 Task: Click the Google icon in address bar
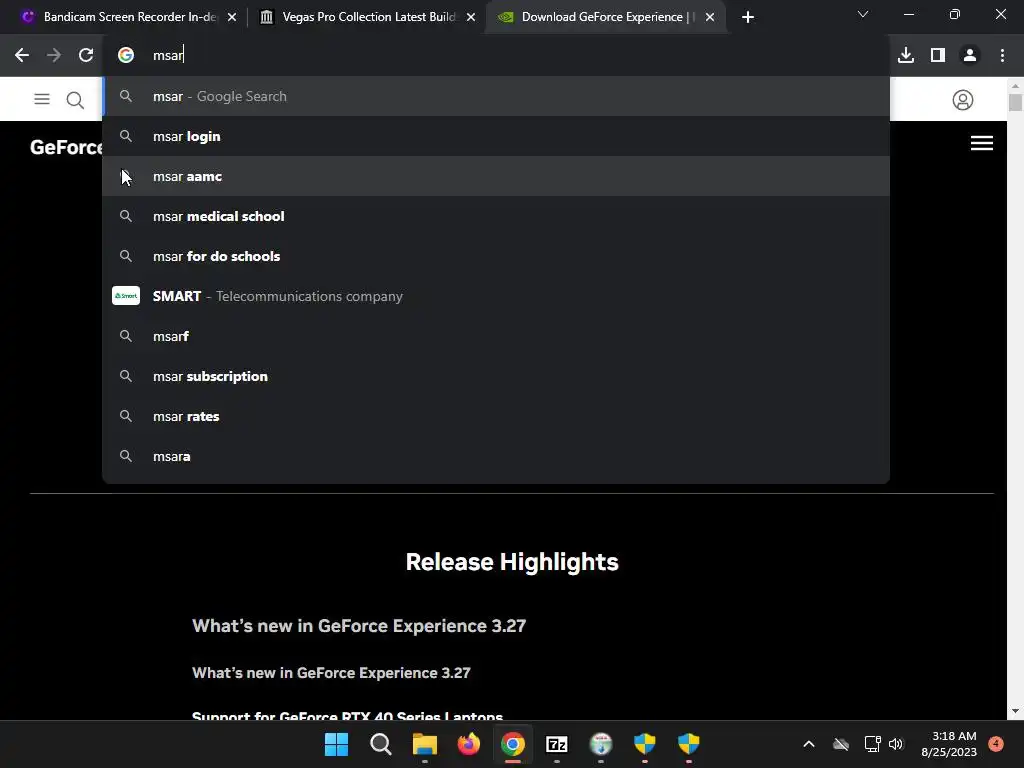[126, 56]
